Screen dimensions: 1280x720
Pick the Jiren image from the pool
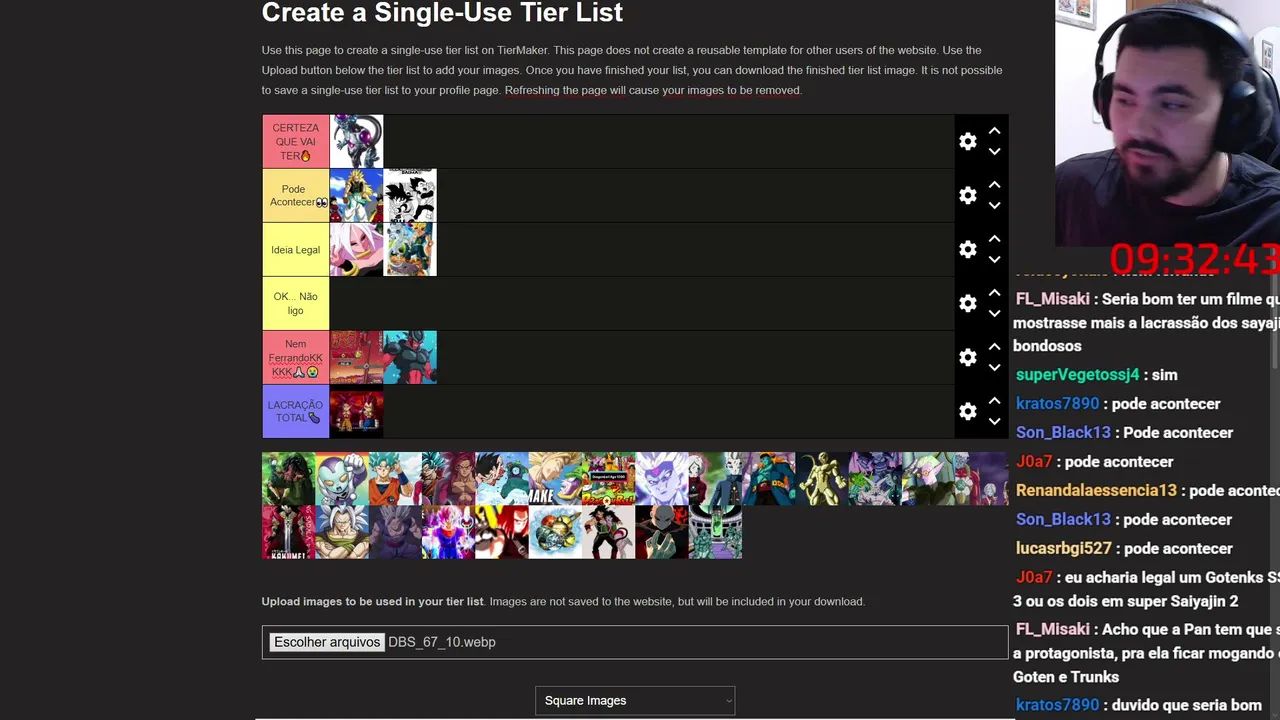662,532
